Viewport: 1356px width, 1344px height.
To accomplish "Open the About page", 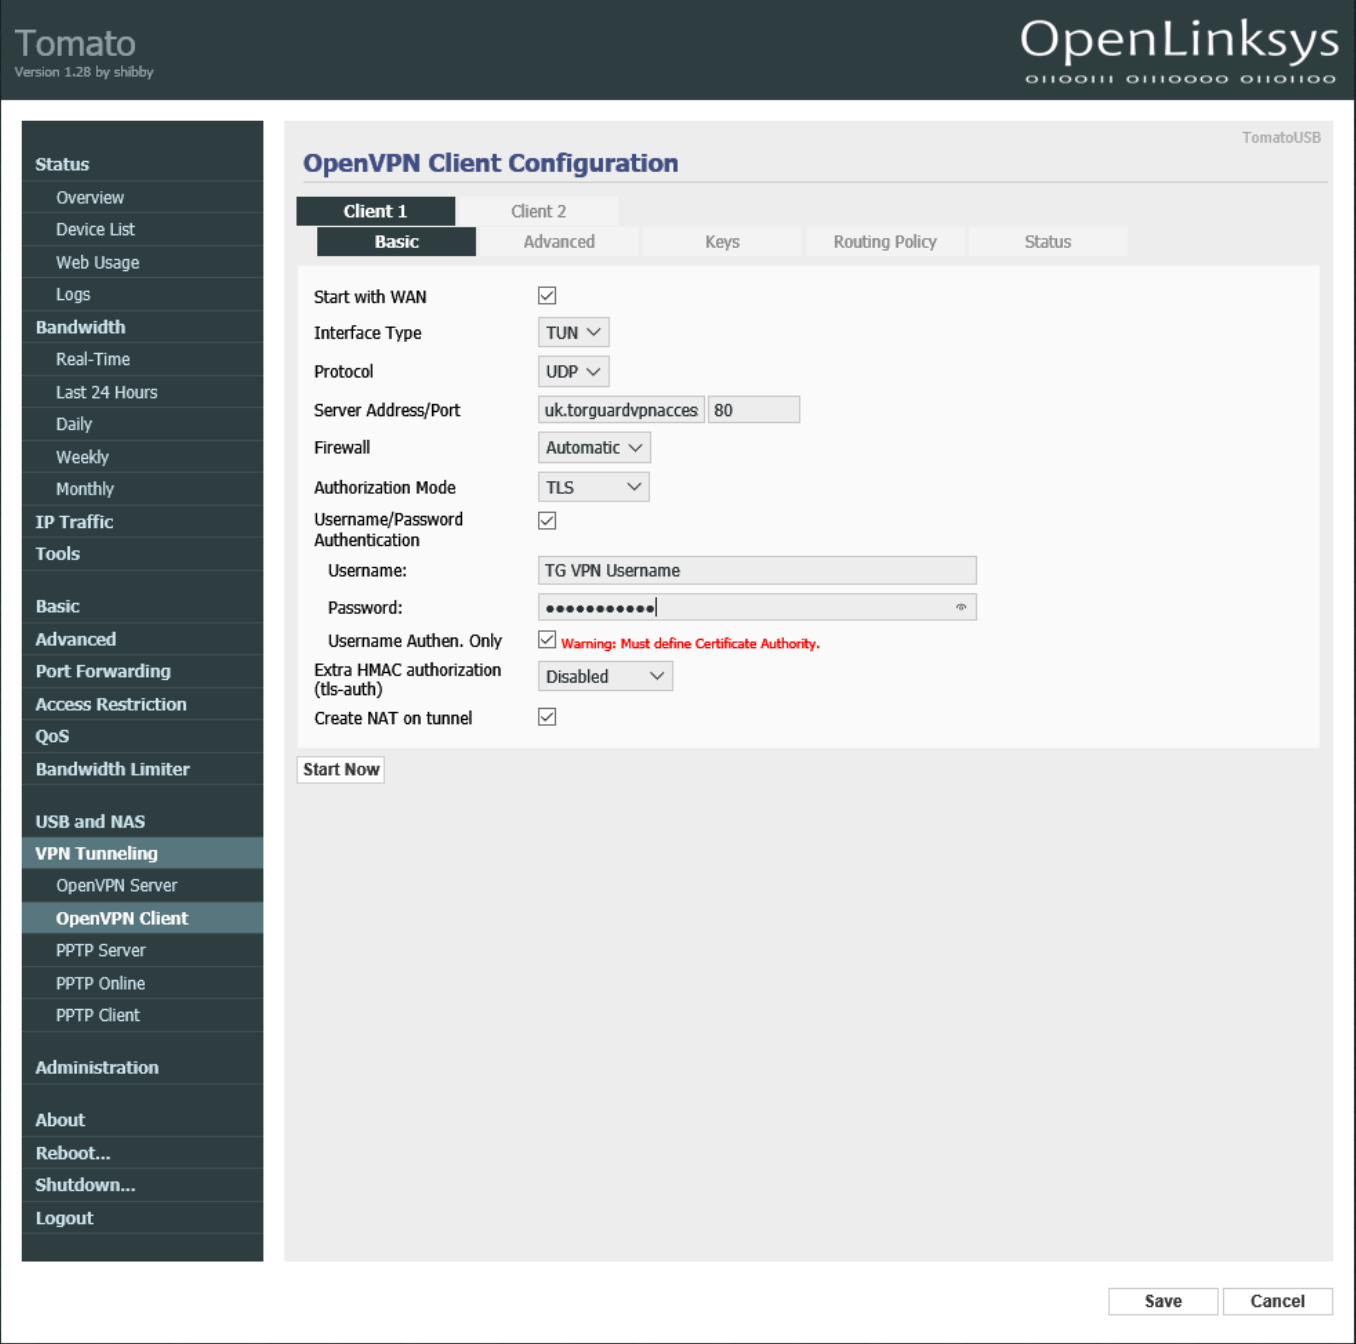I will click(x=142, y=1120).
